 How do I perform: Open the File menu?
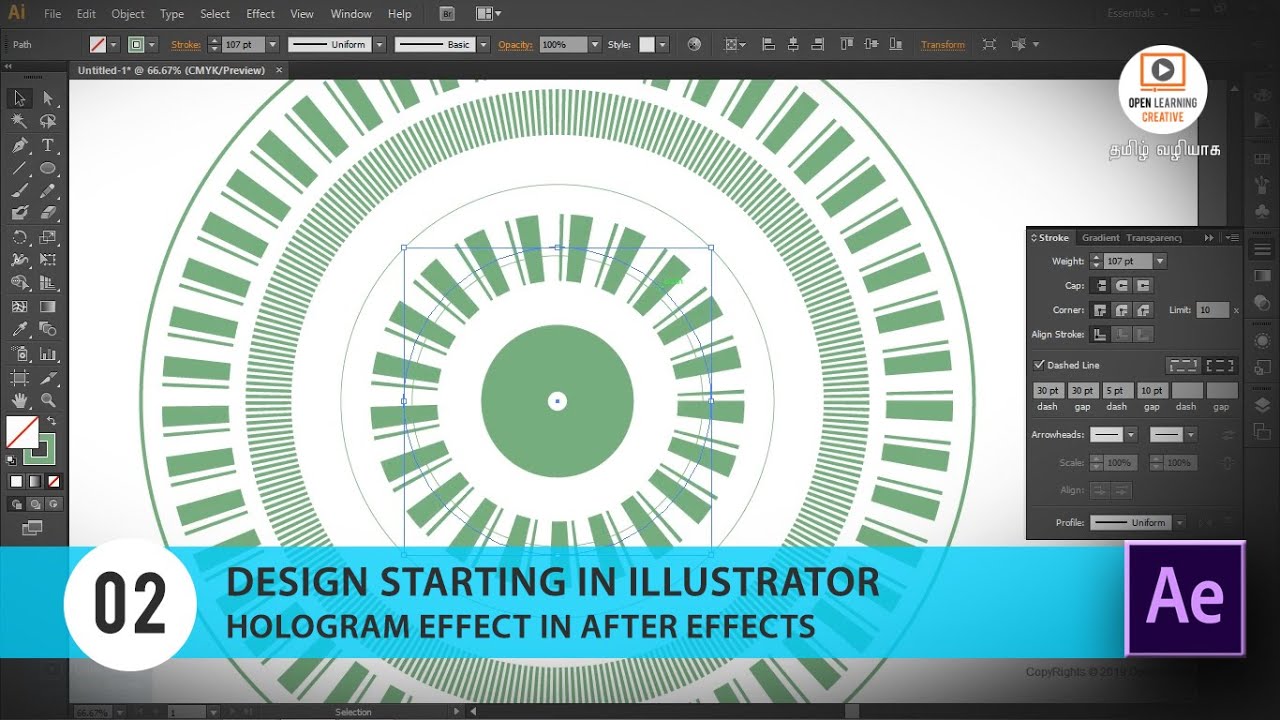pos(53,14)
